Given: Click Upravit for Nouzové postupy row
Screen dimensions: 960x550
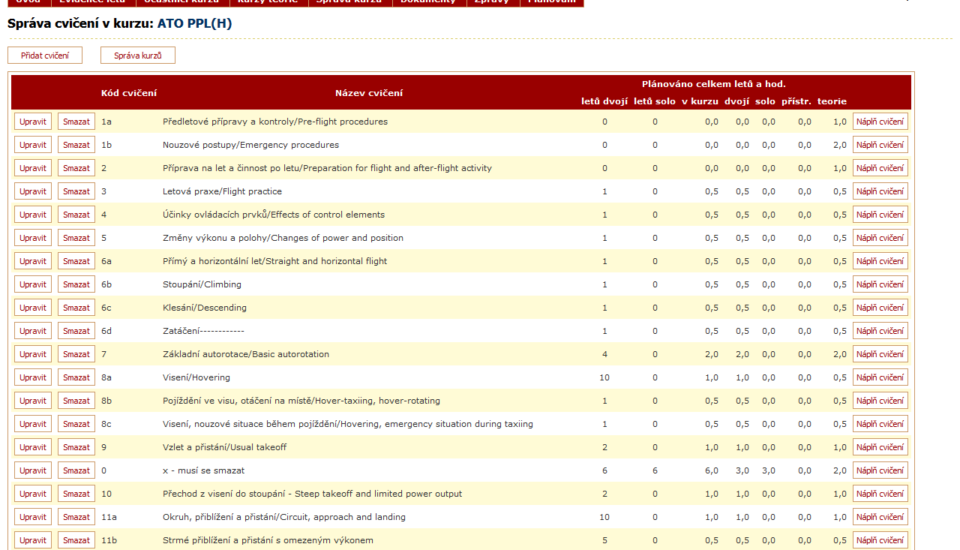Looking at the screenshot, I should click(32, 145).
